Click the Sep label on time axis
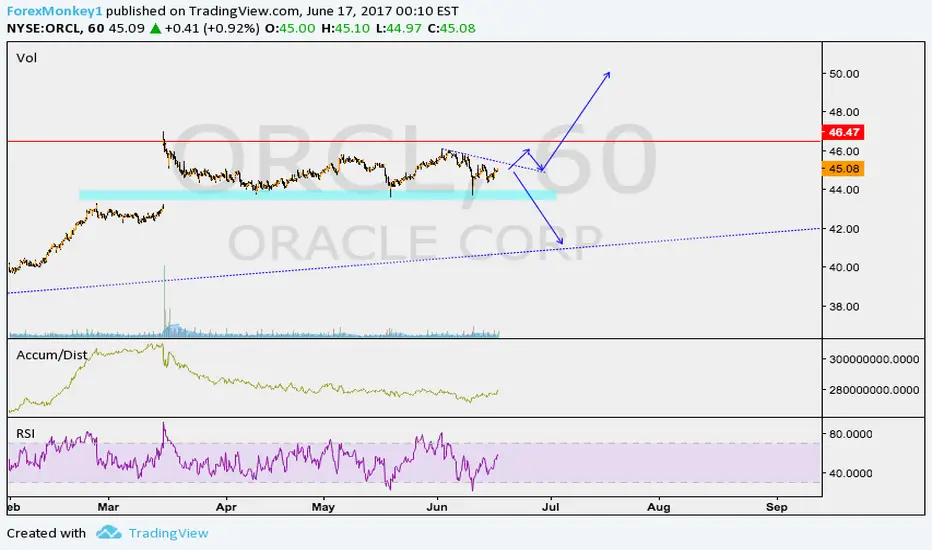 777,507
